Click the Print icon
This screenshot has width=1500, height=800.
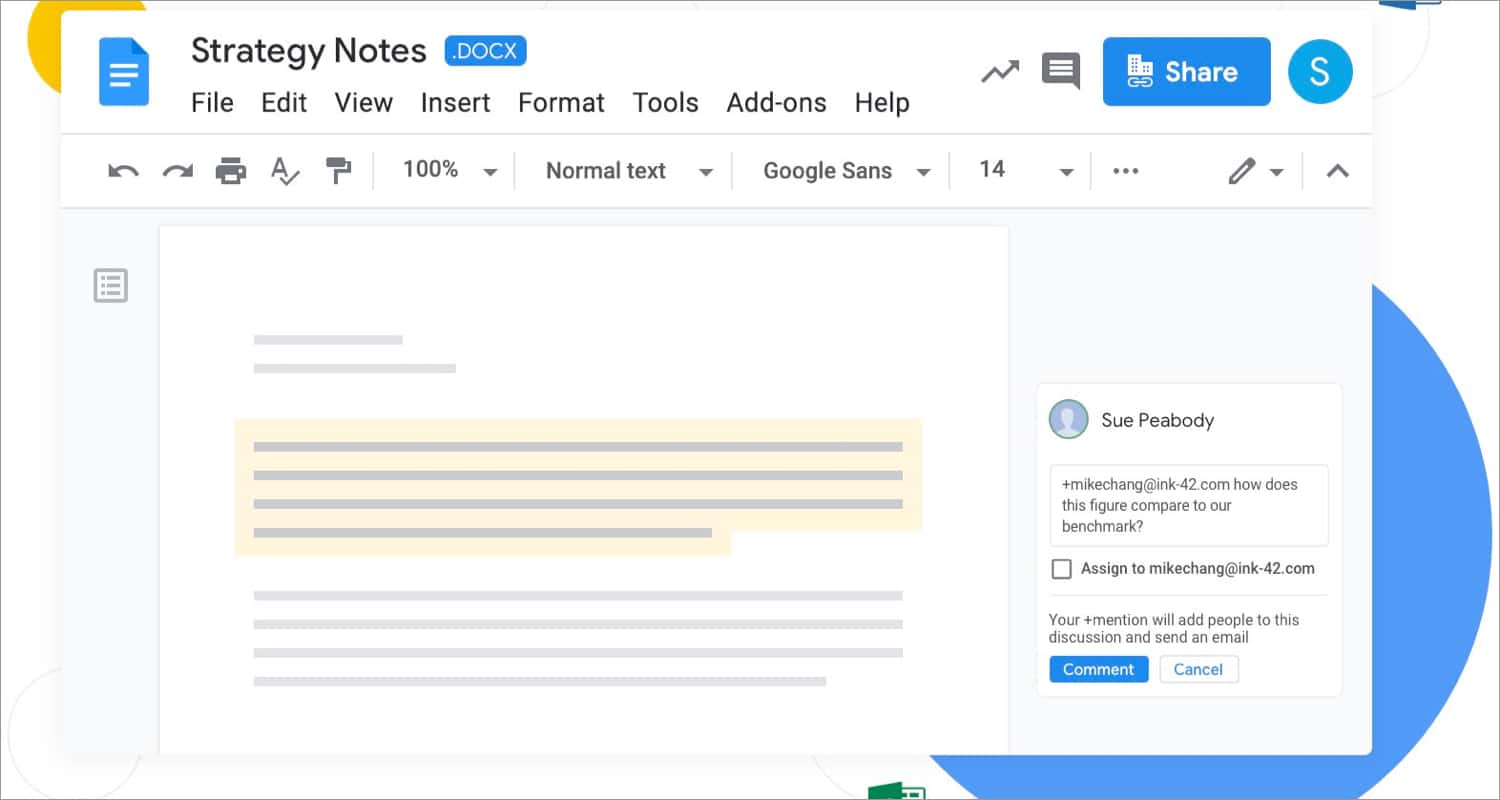click(x=231, y=171)
